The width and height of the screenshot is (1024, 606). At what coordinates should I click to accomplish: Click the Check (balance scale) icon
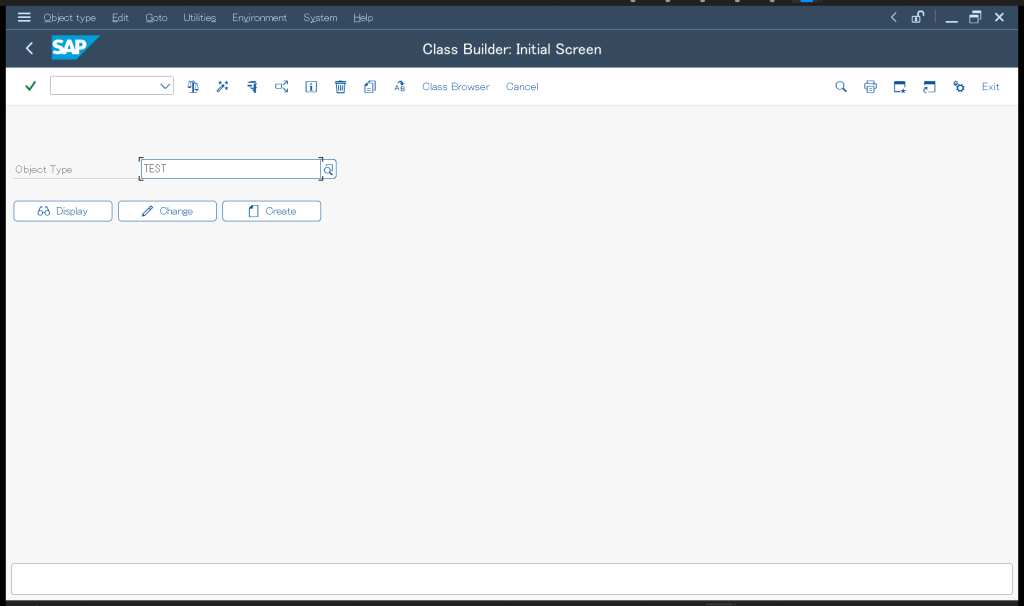point(193,87)
